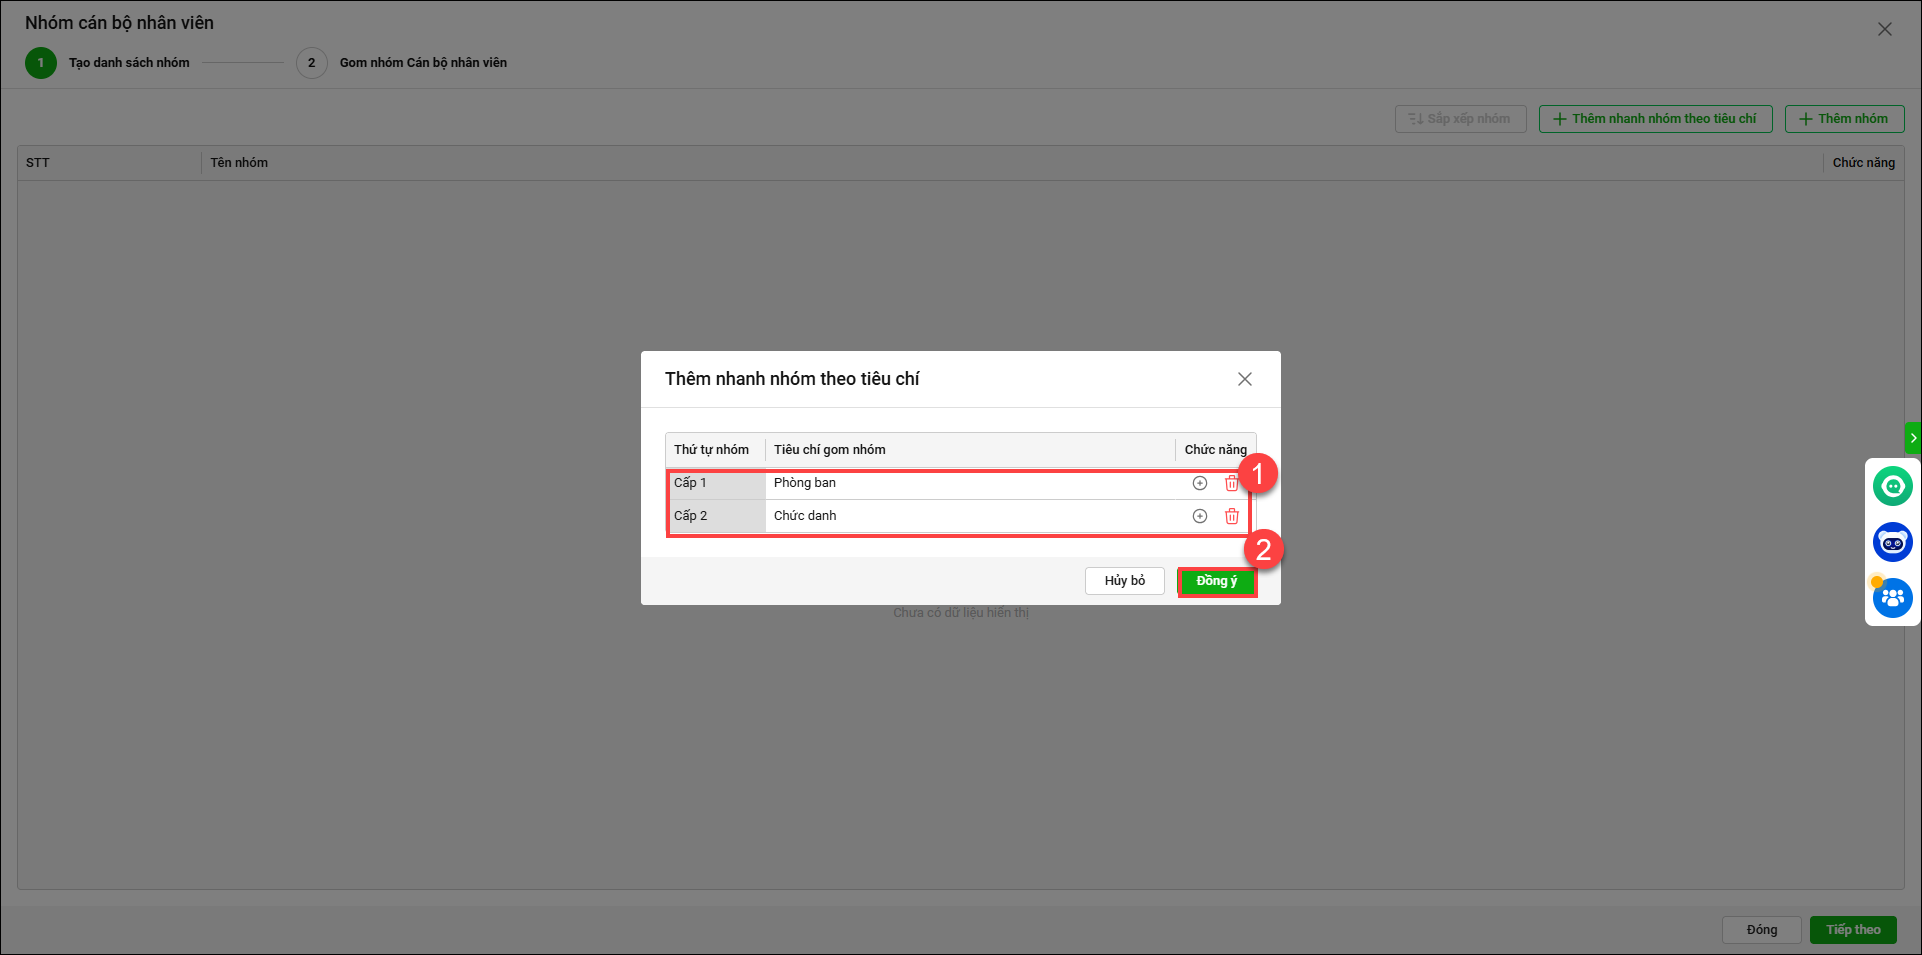Open the community group icon
Screen dimensions: 1922x955
1892,598
